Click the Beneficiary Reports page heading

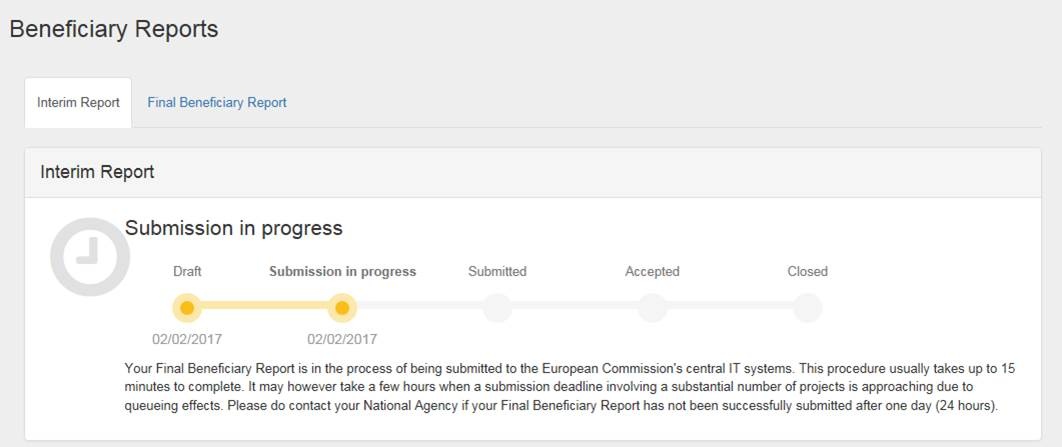(114, 29)
